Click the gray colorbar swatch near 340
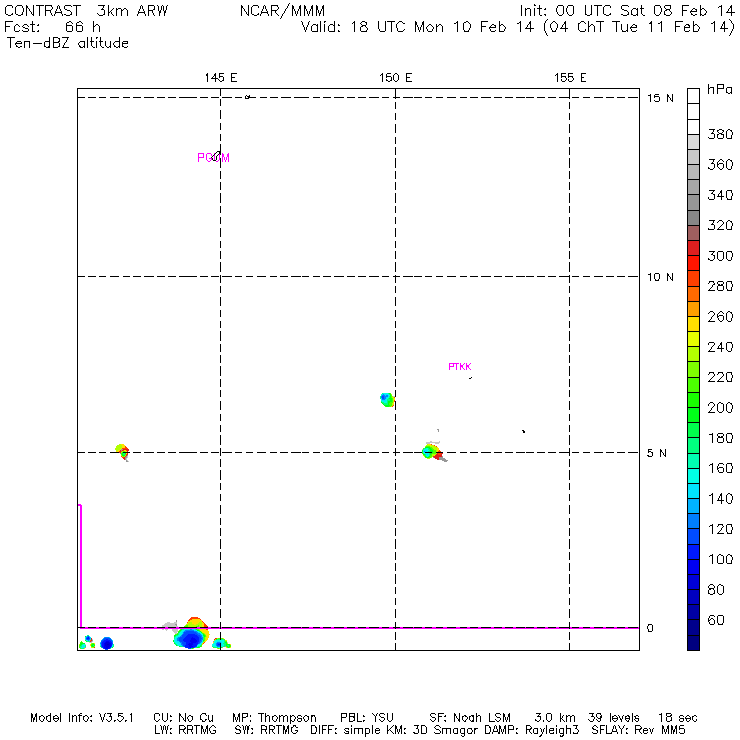The height and width of the screenshot is (740, 740). [x=693, y=202]
